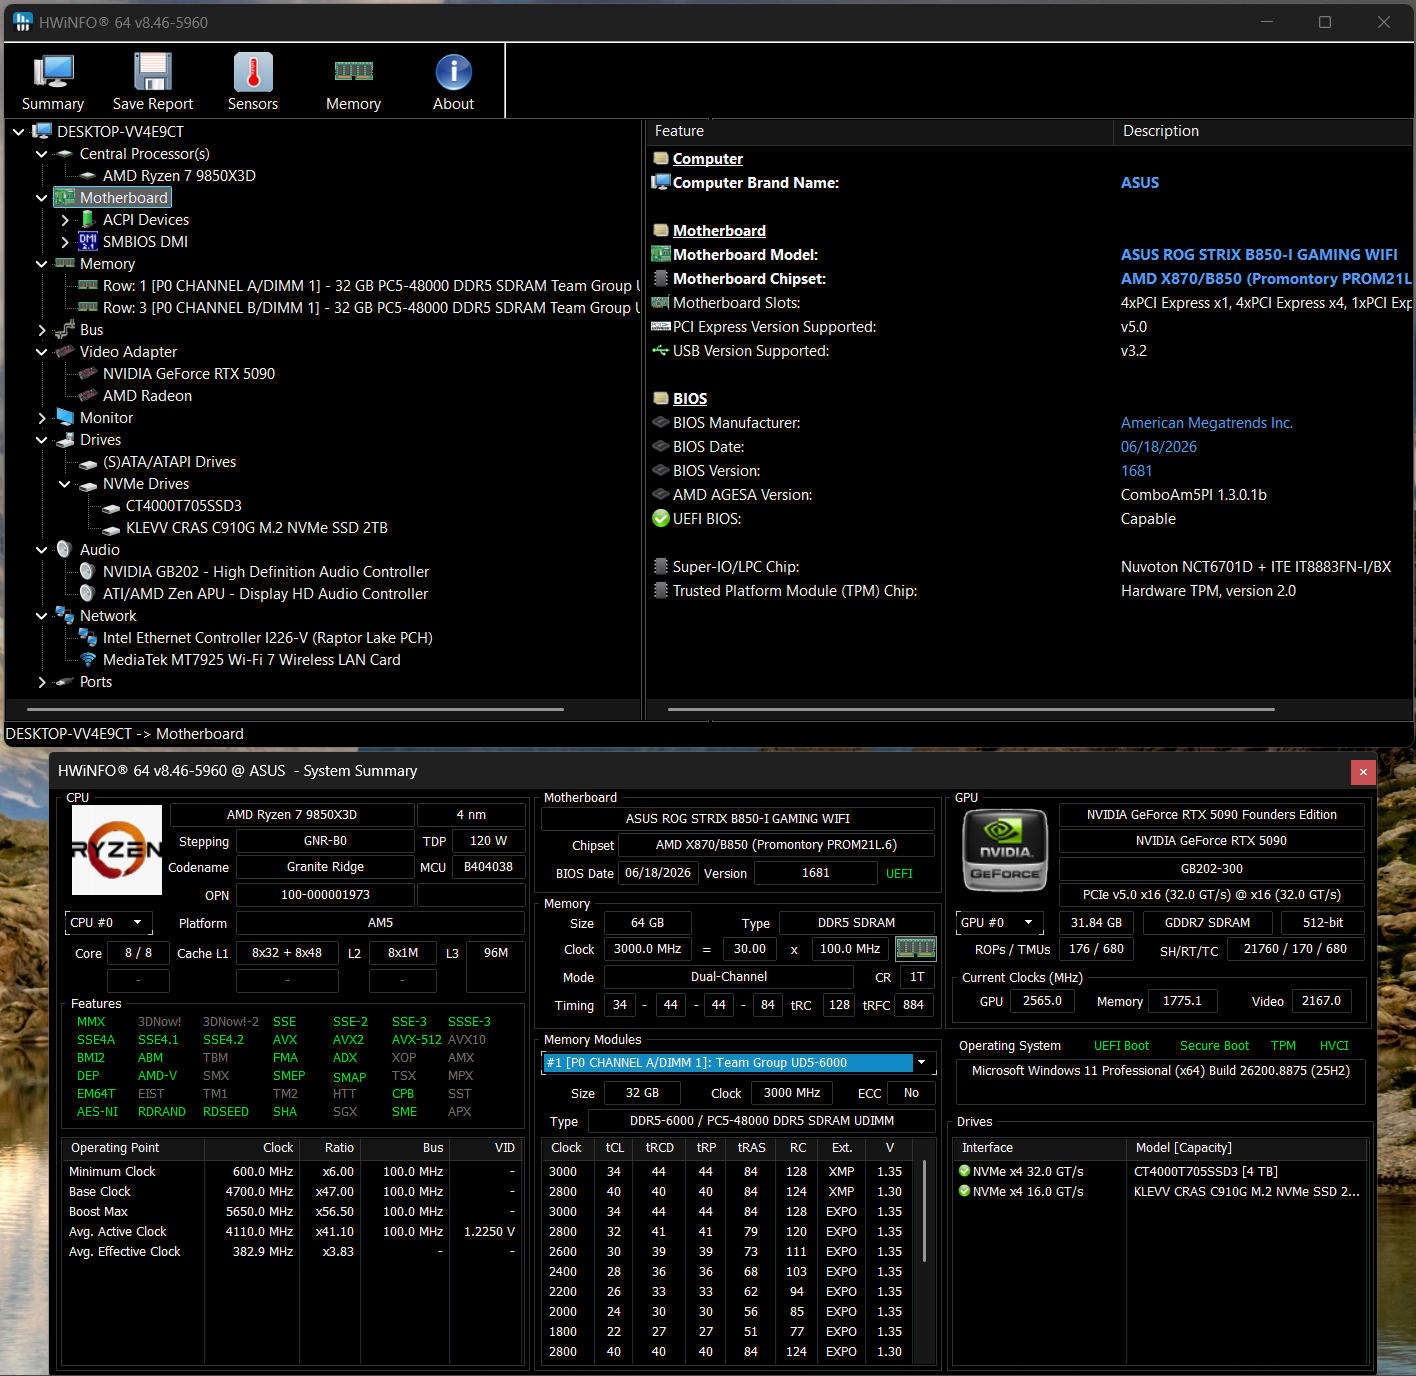1416x1376 pixels.
Task: Select AMD Radeon tree item
Action: [x=147, y=395]
